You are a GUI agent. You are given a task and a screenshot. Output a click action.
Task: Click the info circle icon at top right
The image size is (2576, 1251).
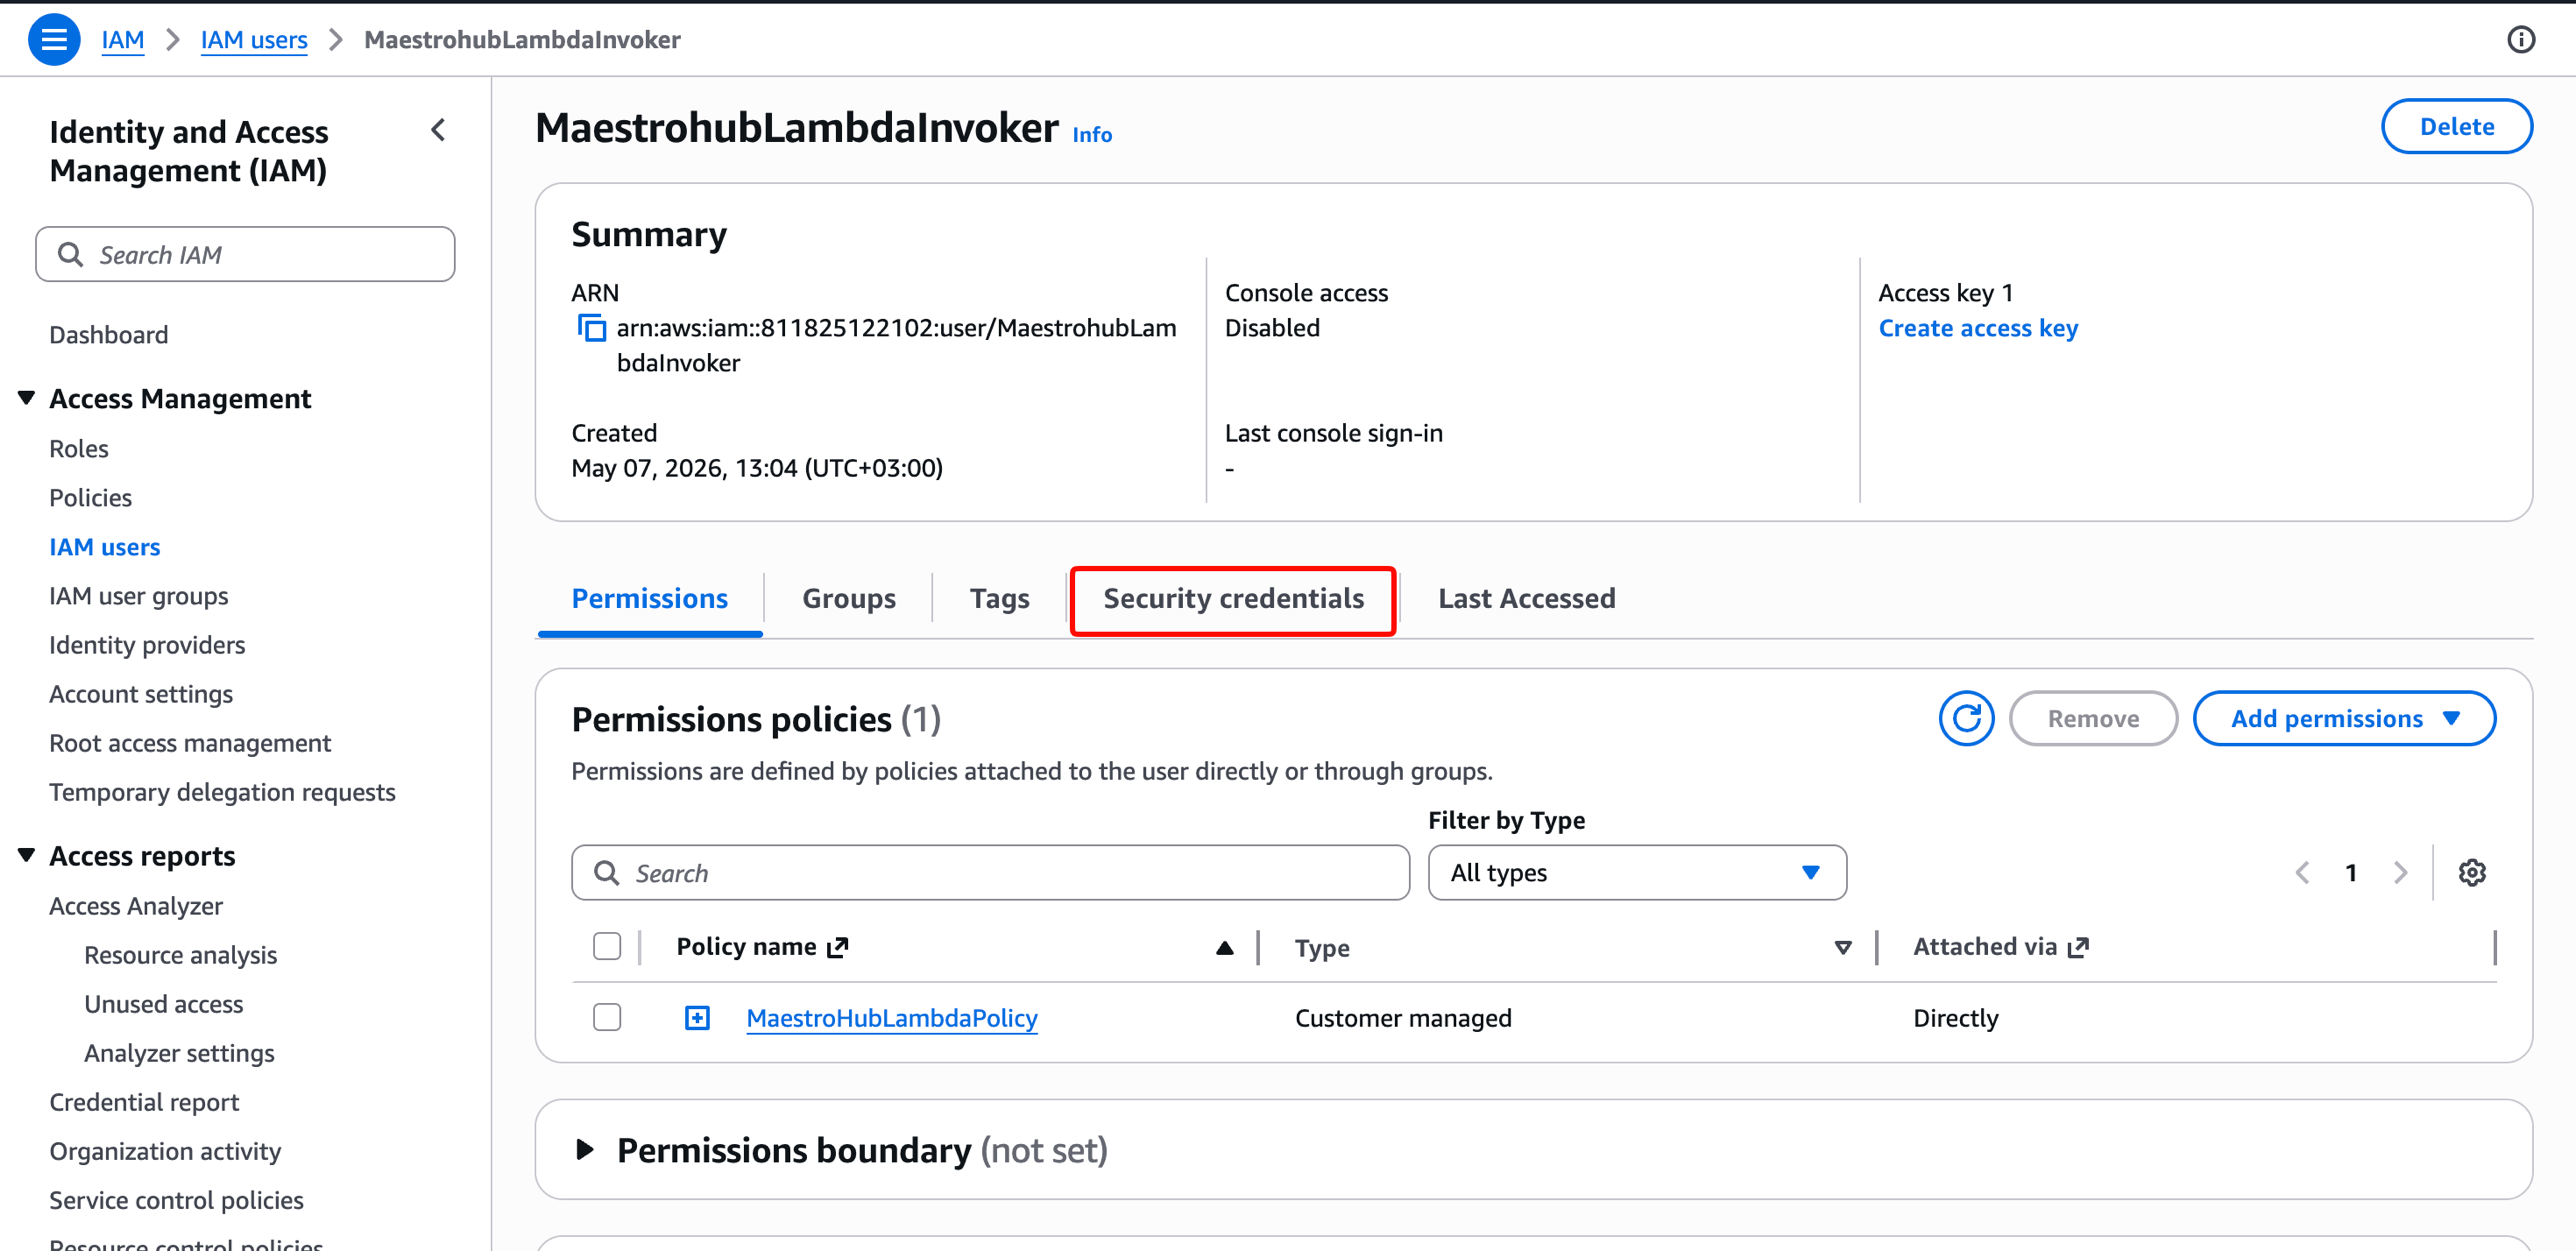pos(2520,40)
